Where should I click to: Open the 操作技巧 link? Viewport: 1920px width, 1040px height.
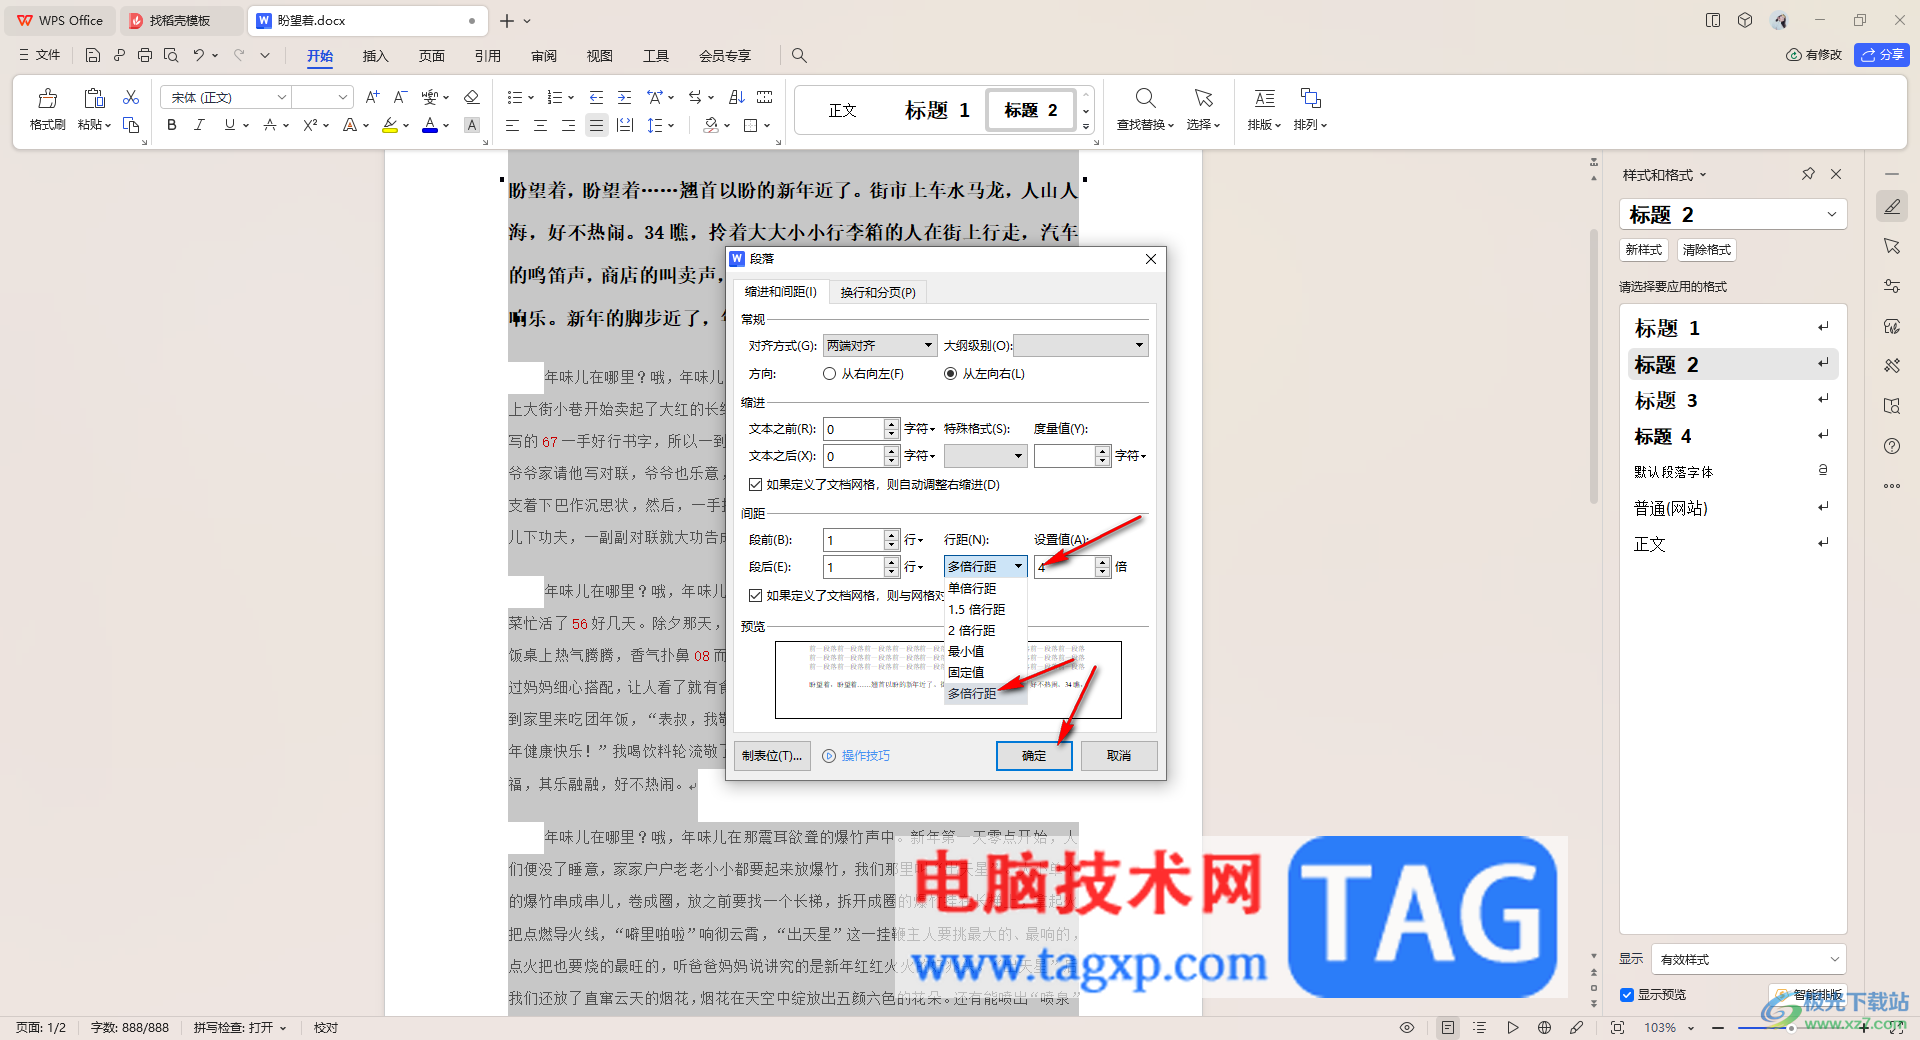coord(865,756)
